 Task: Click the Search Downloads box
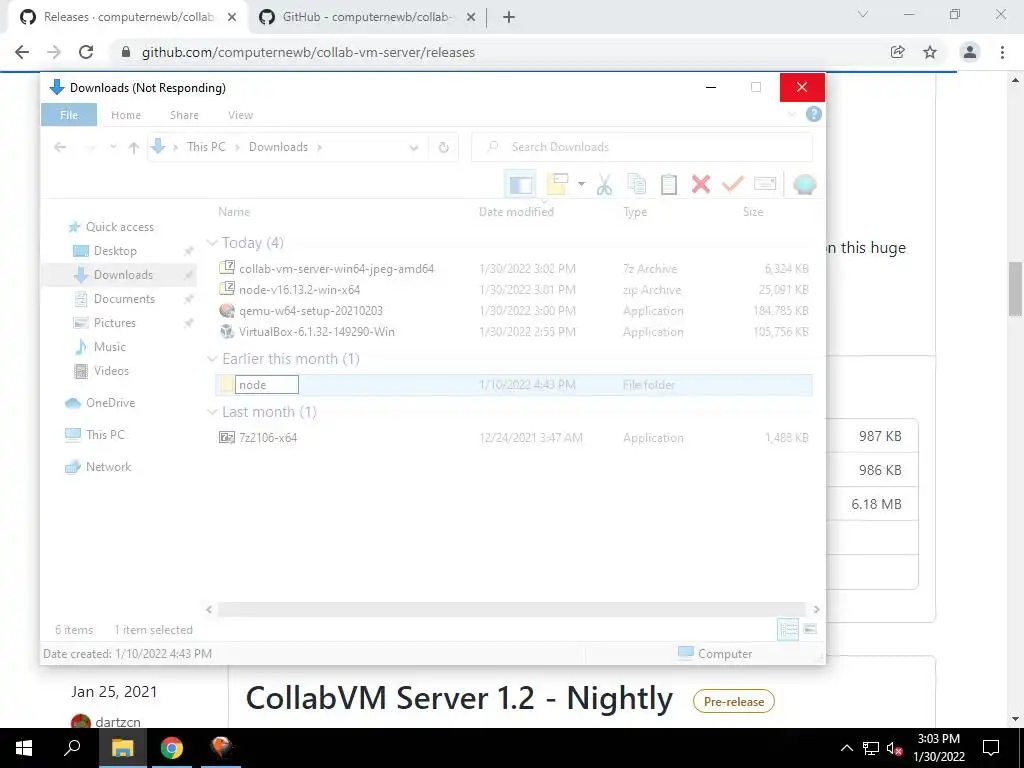pos(642,148)
